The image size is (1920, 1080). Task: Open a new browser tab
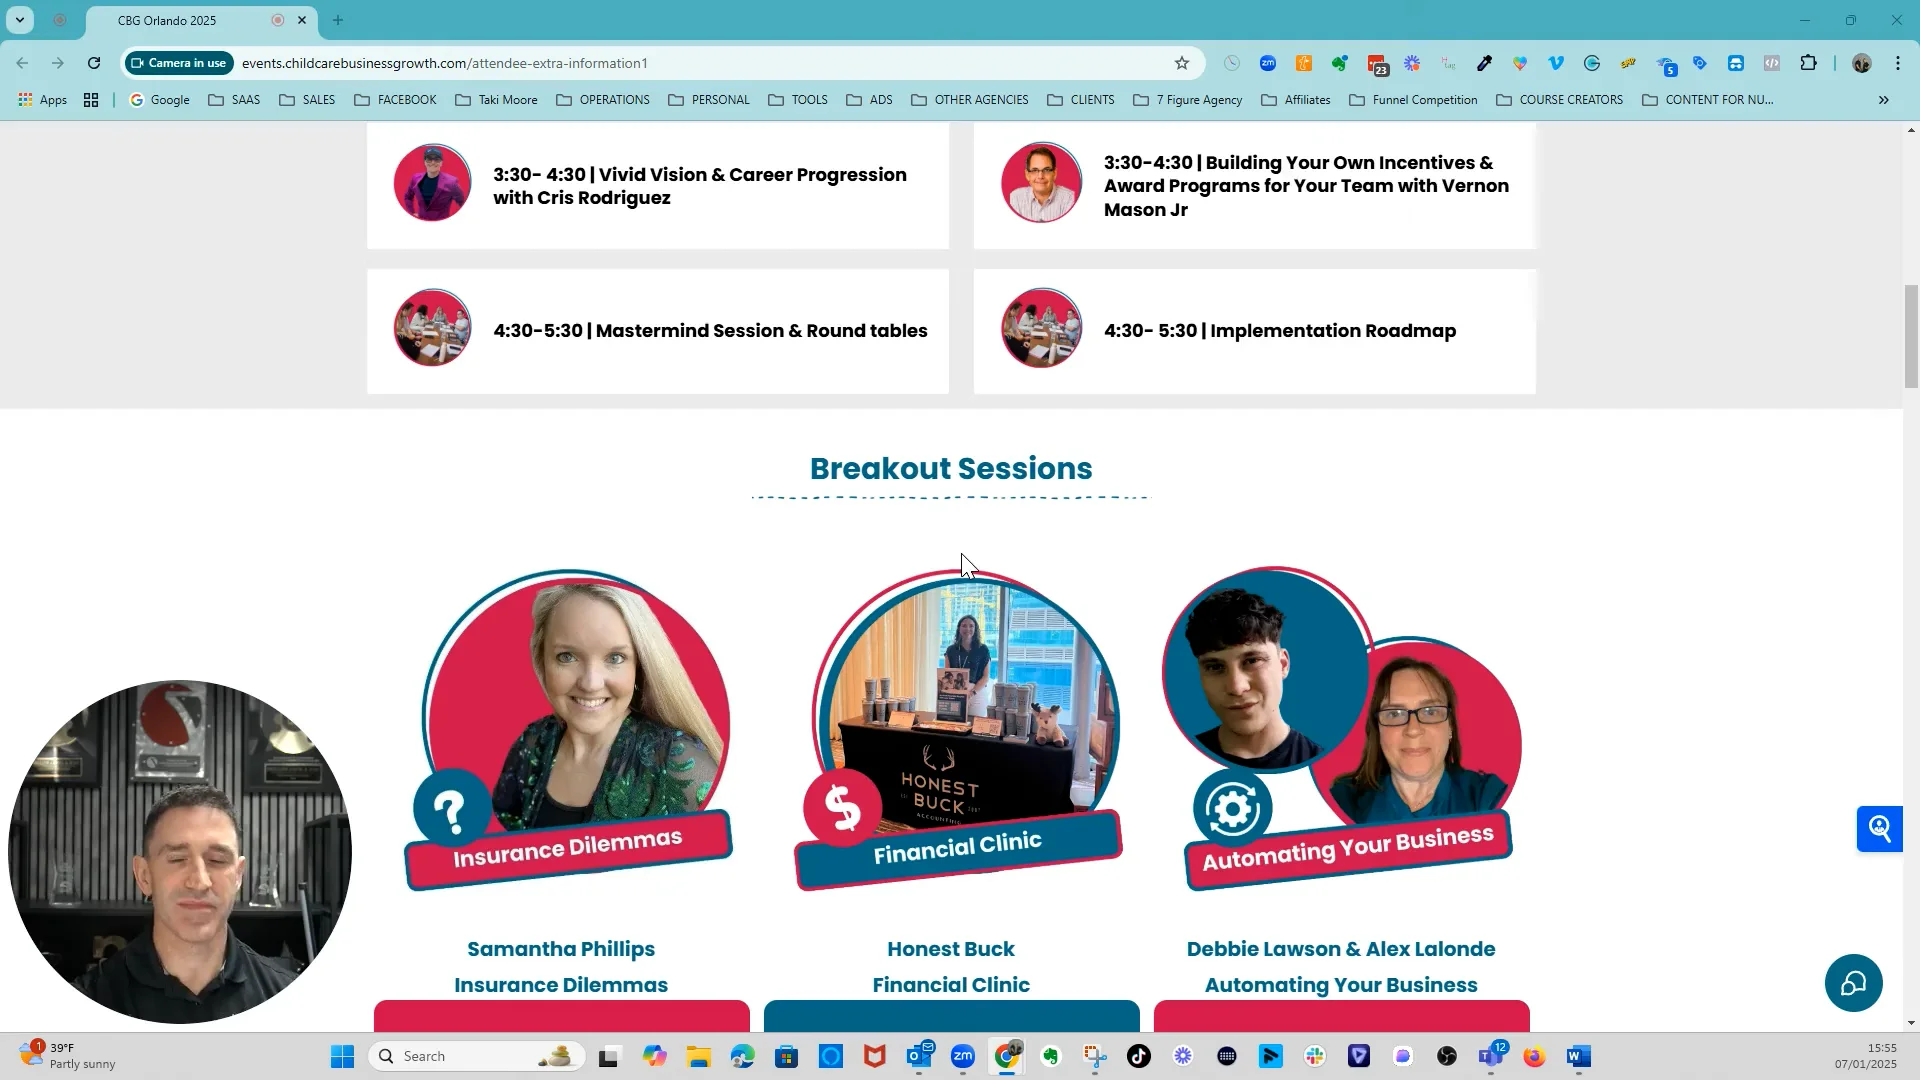338,20
